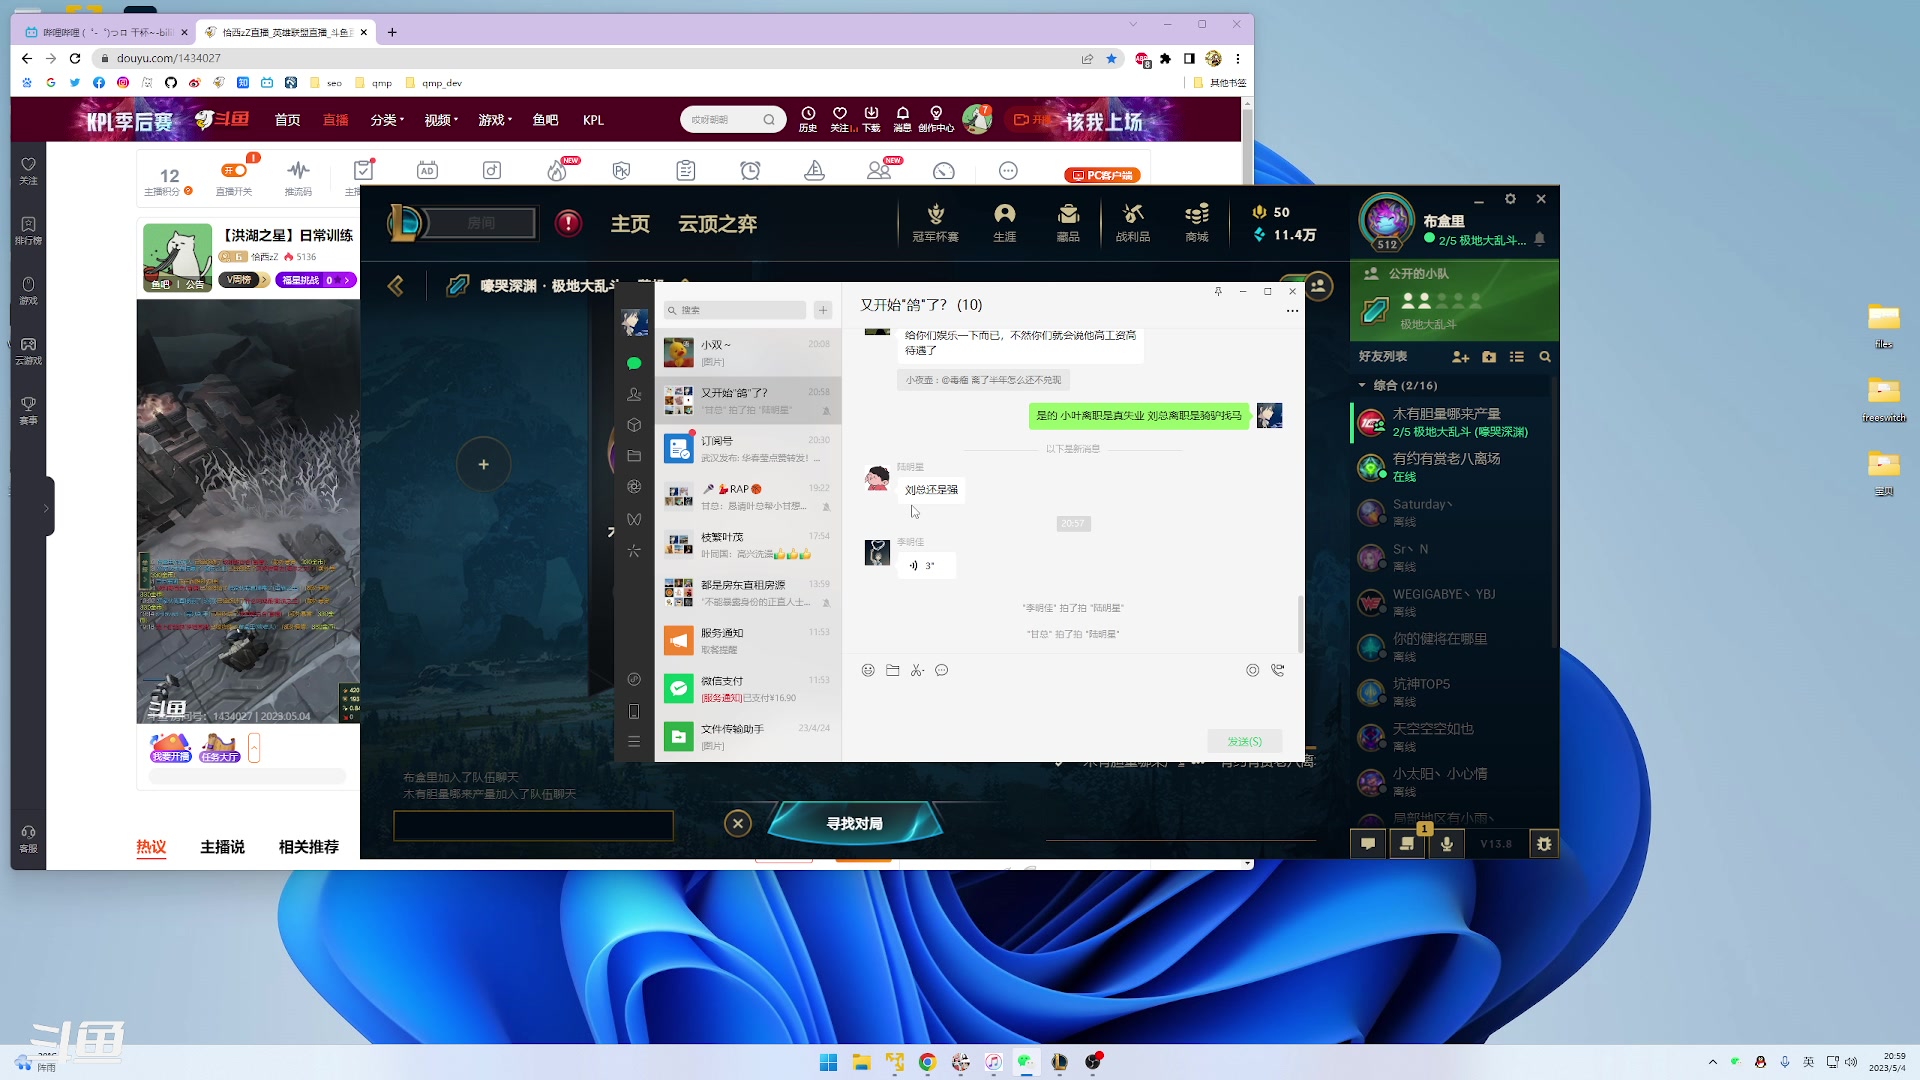Expand Douyu left sidebar arrow handle
Screen dimensions: 1920x1080
[x=46, y=507]
